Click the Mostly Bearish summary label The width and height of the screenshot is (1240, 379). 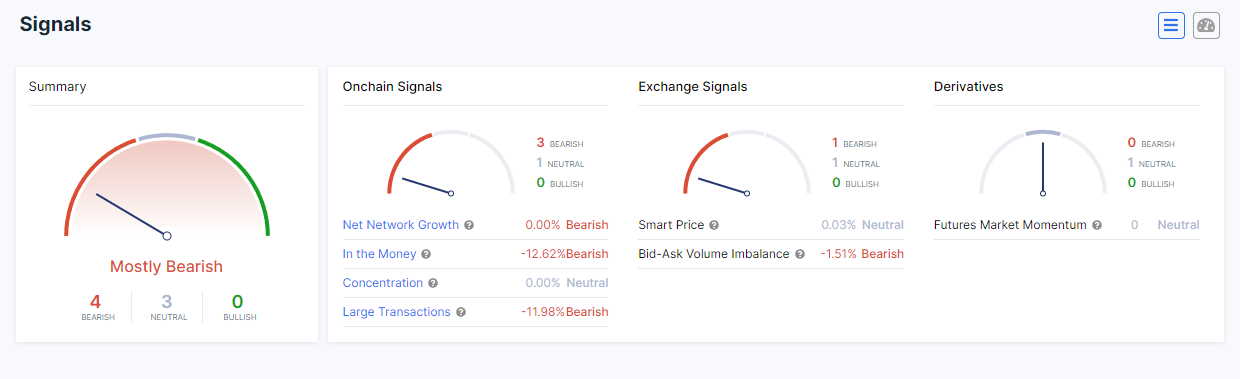[167, 267]
